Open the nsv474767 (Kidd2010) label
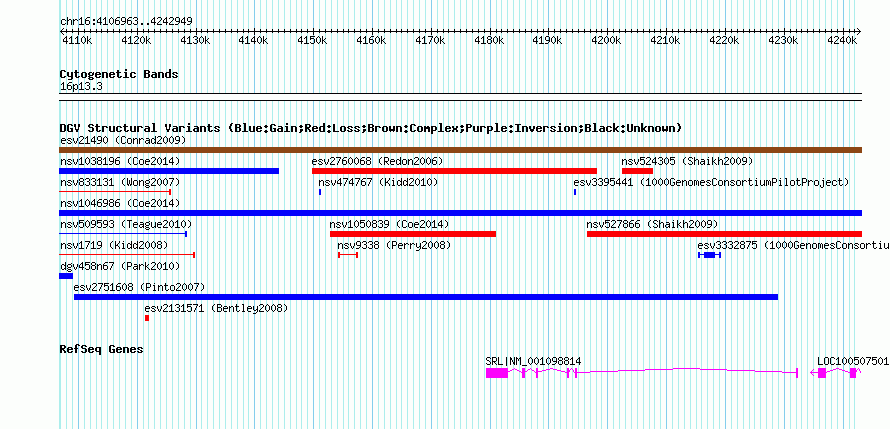This screenshot has width=890, height=429. coord(378,183)
